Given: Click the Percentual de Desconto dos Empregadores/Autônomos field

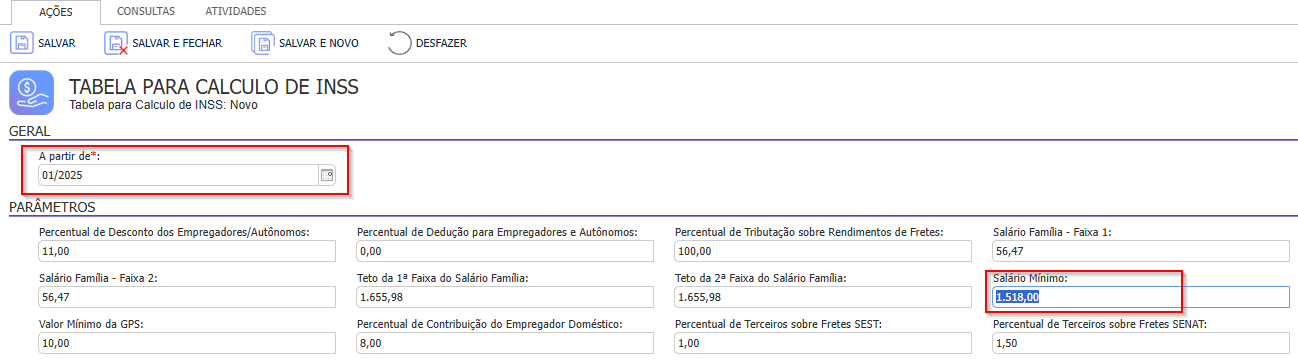Looking at the screenshot, I should tap(186, 251).
